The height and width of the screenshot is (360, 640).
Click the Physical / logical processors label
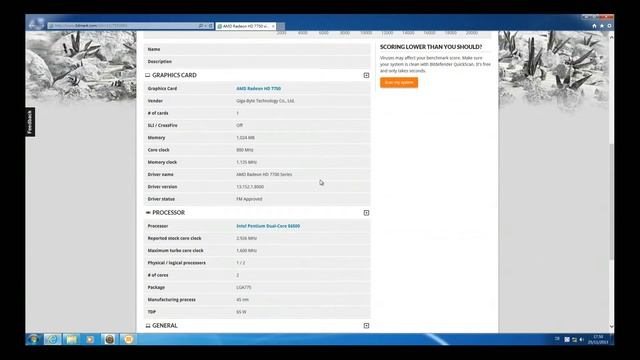pos(176,263)
